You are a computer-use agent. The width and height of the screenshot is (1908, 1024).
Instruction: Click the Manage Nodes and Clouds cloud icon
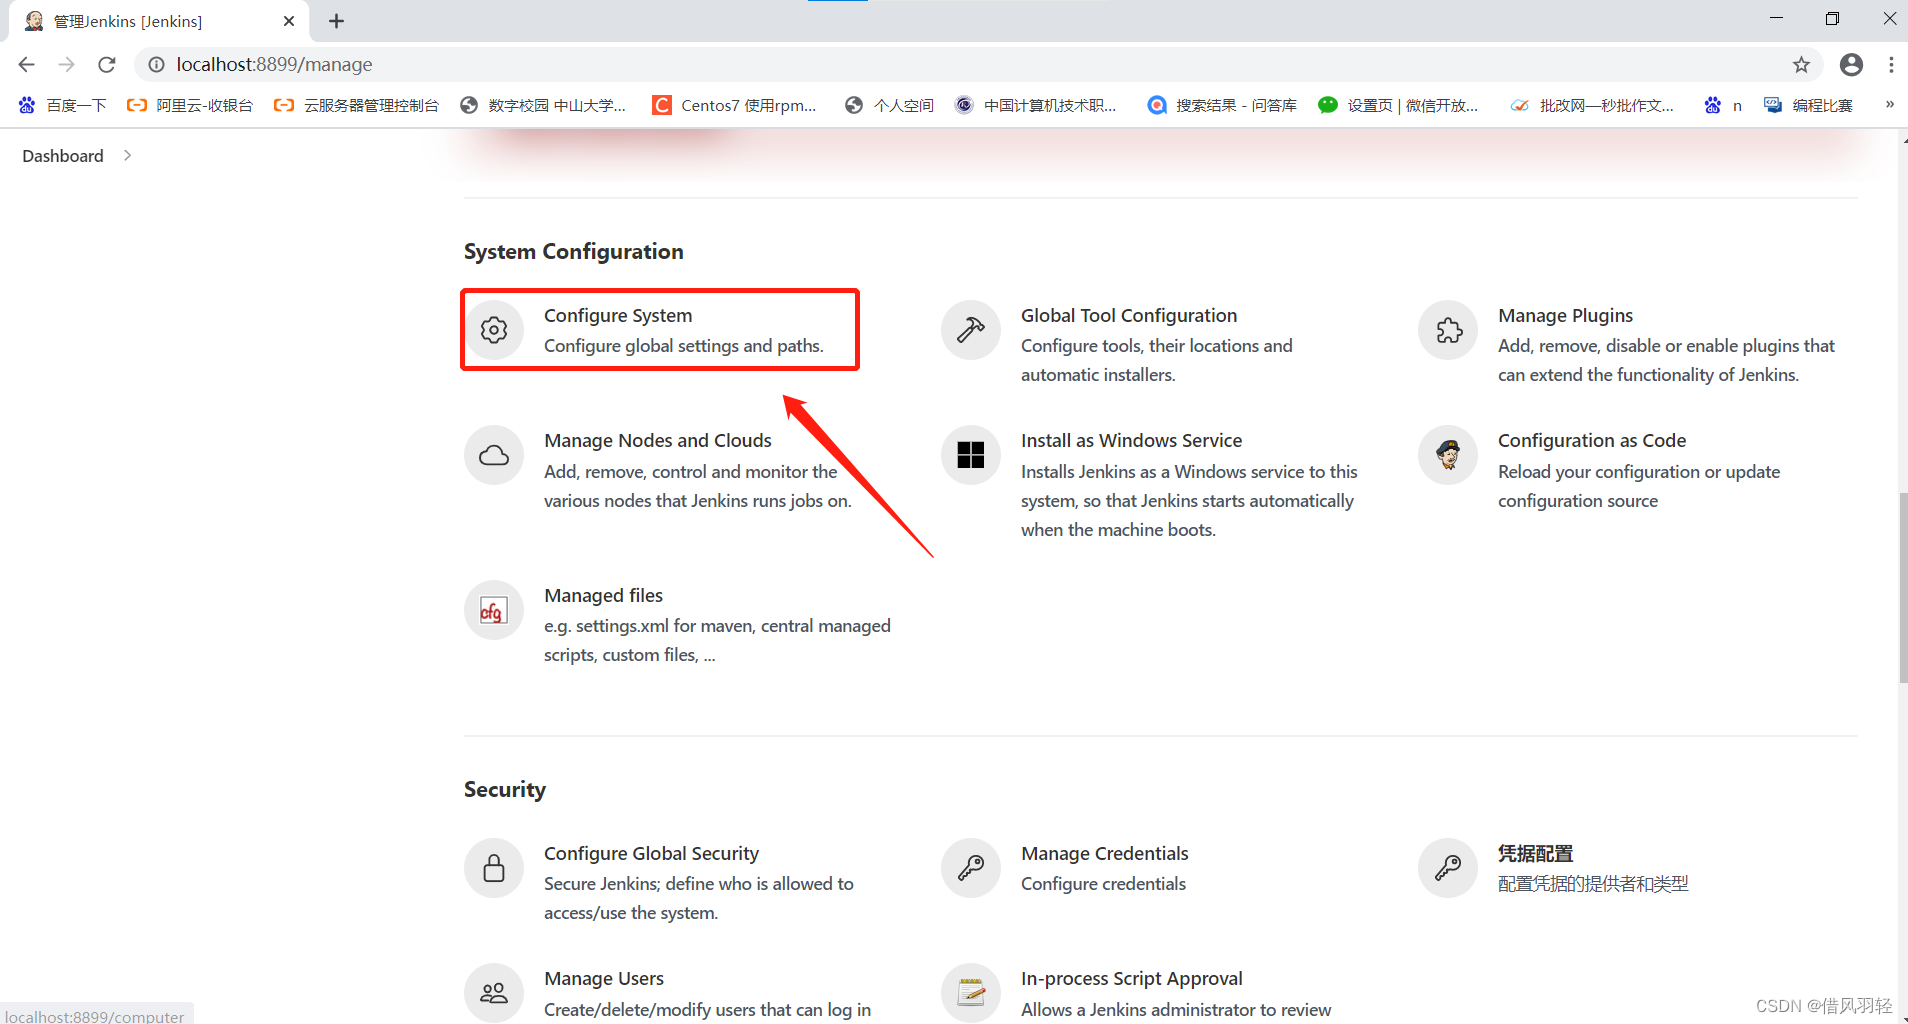[x=494, y=456]
